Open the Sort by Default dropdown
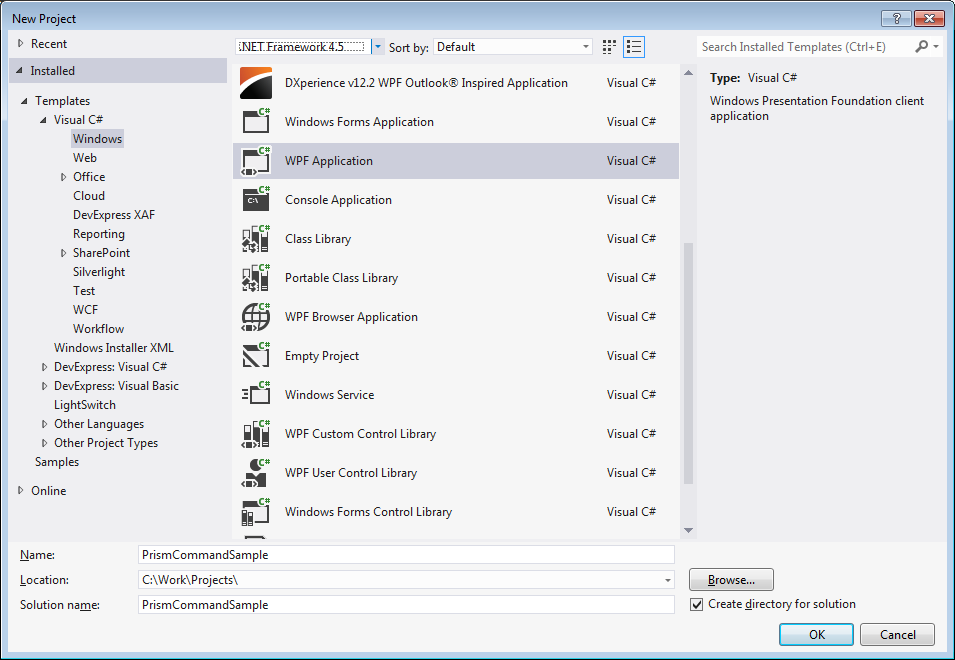Viewport: 955px width, 660px height. (x=585, y=47)
